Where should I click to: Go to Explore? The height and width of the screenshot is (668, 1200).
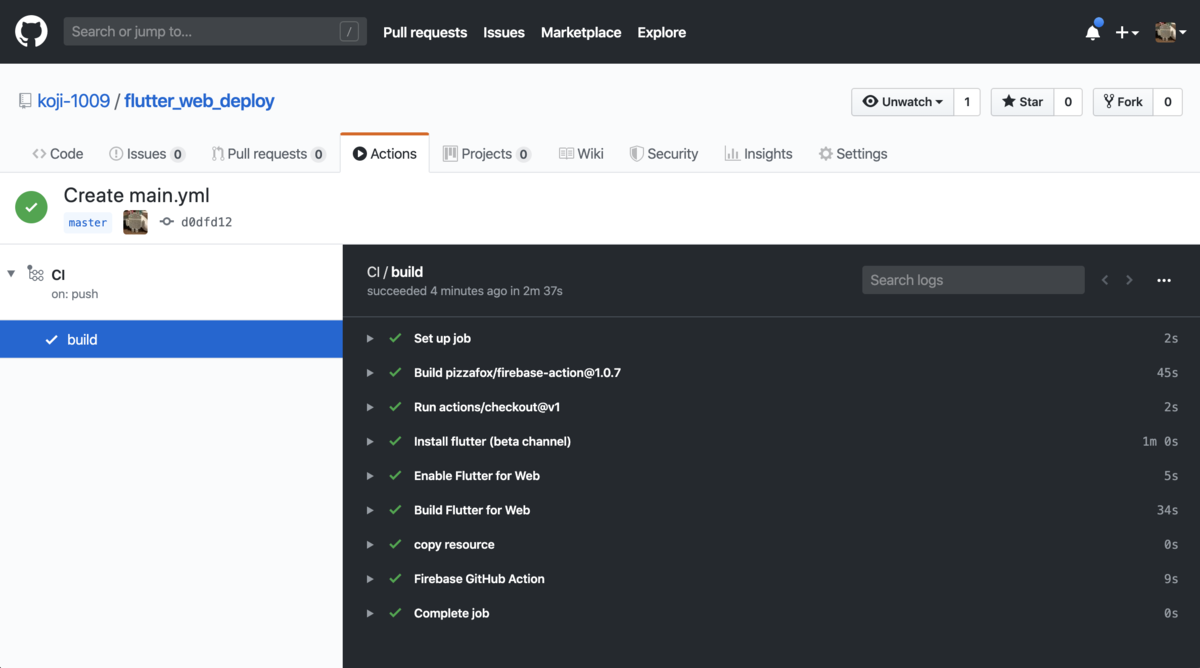662,32
